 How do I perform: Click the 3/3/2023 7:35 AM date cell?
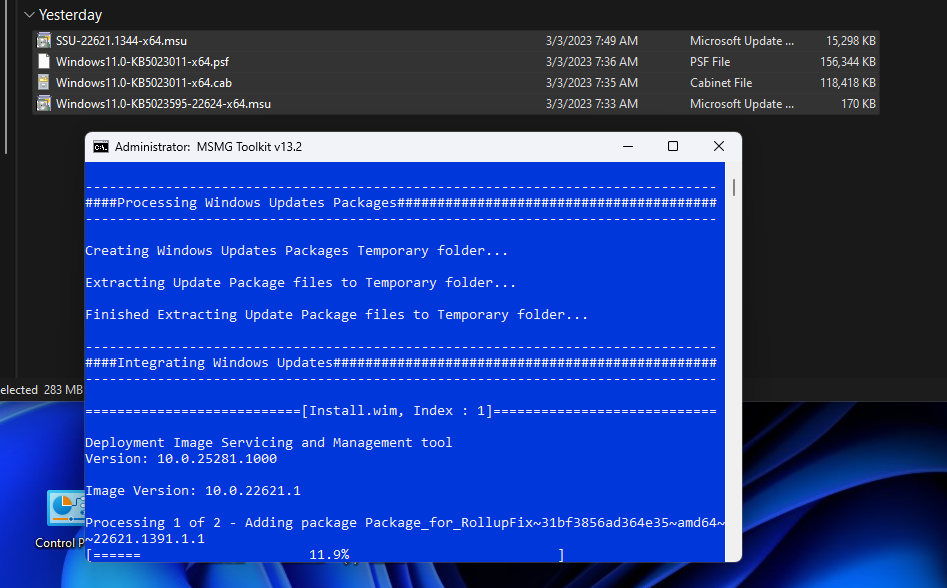pos(592,83)
